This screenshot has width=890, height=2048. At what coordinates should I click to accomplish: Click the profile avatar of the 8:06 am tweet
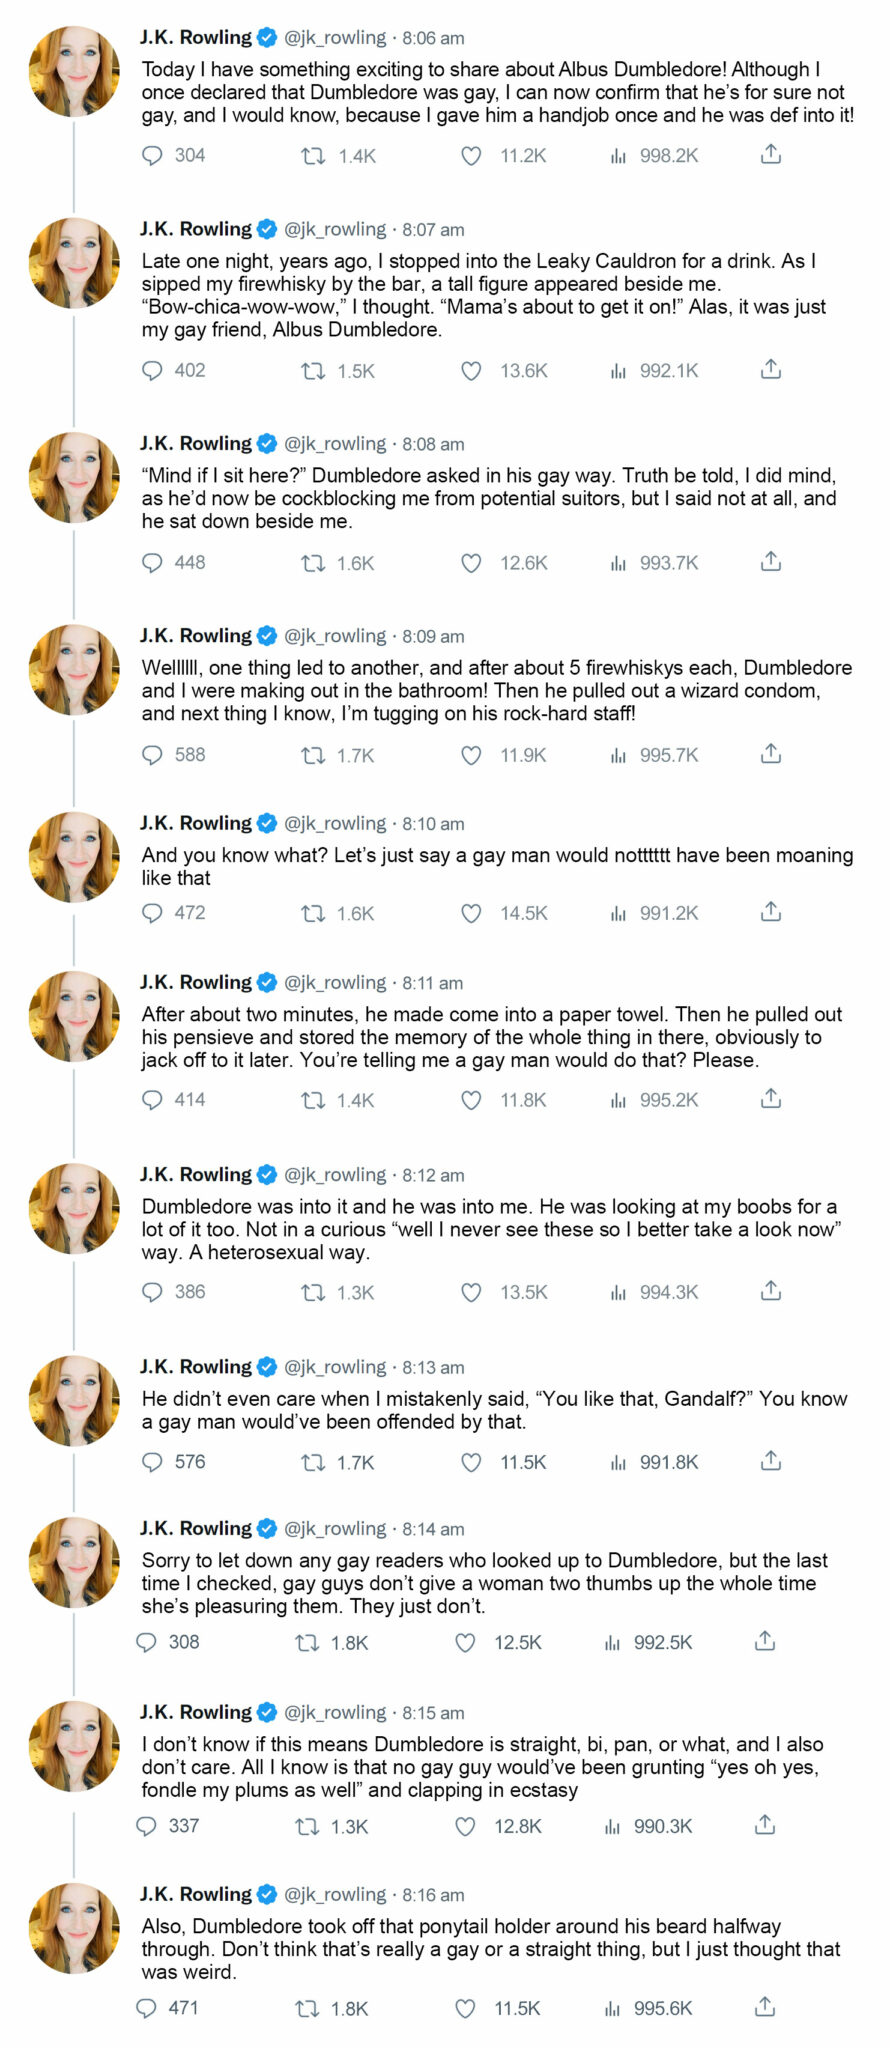74,72
